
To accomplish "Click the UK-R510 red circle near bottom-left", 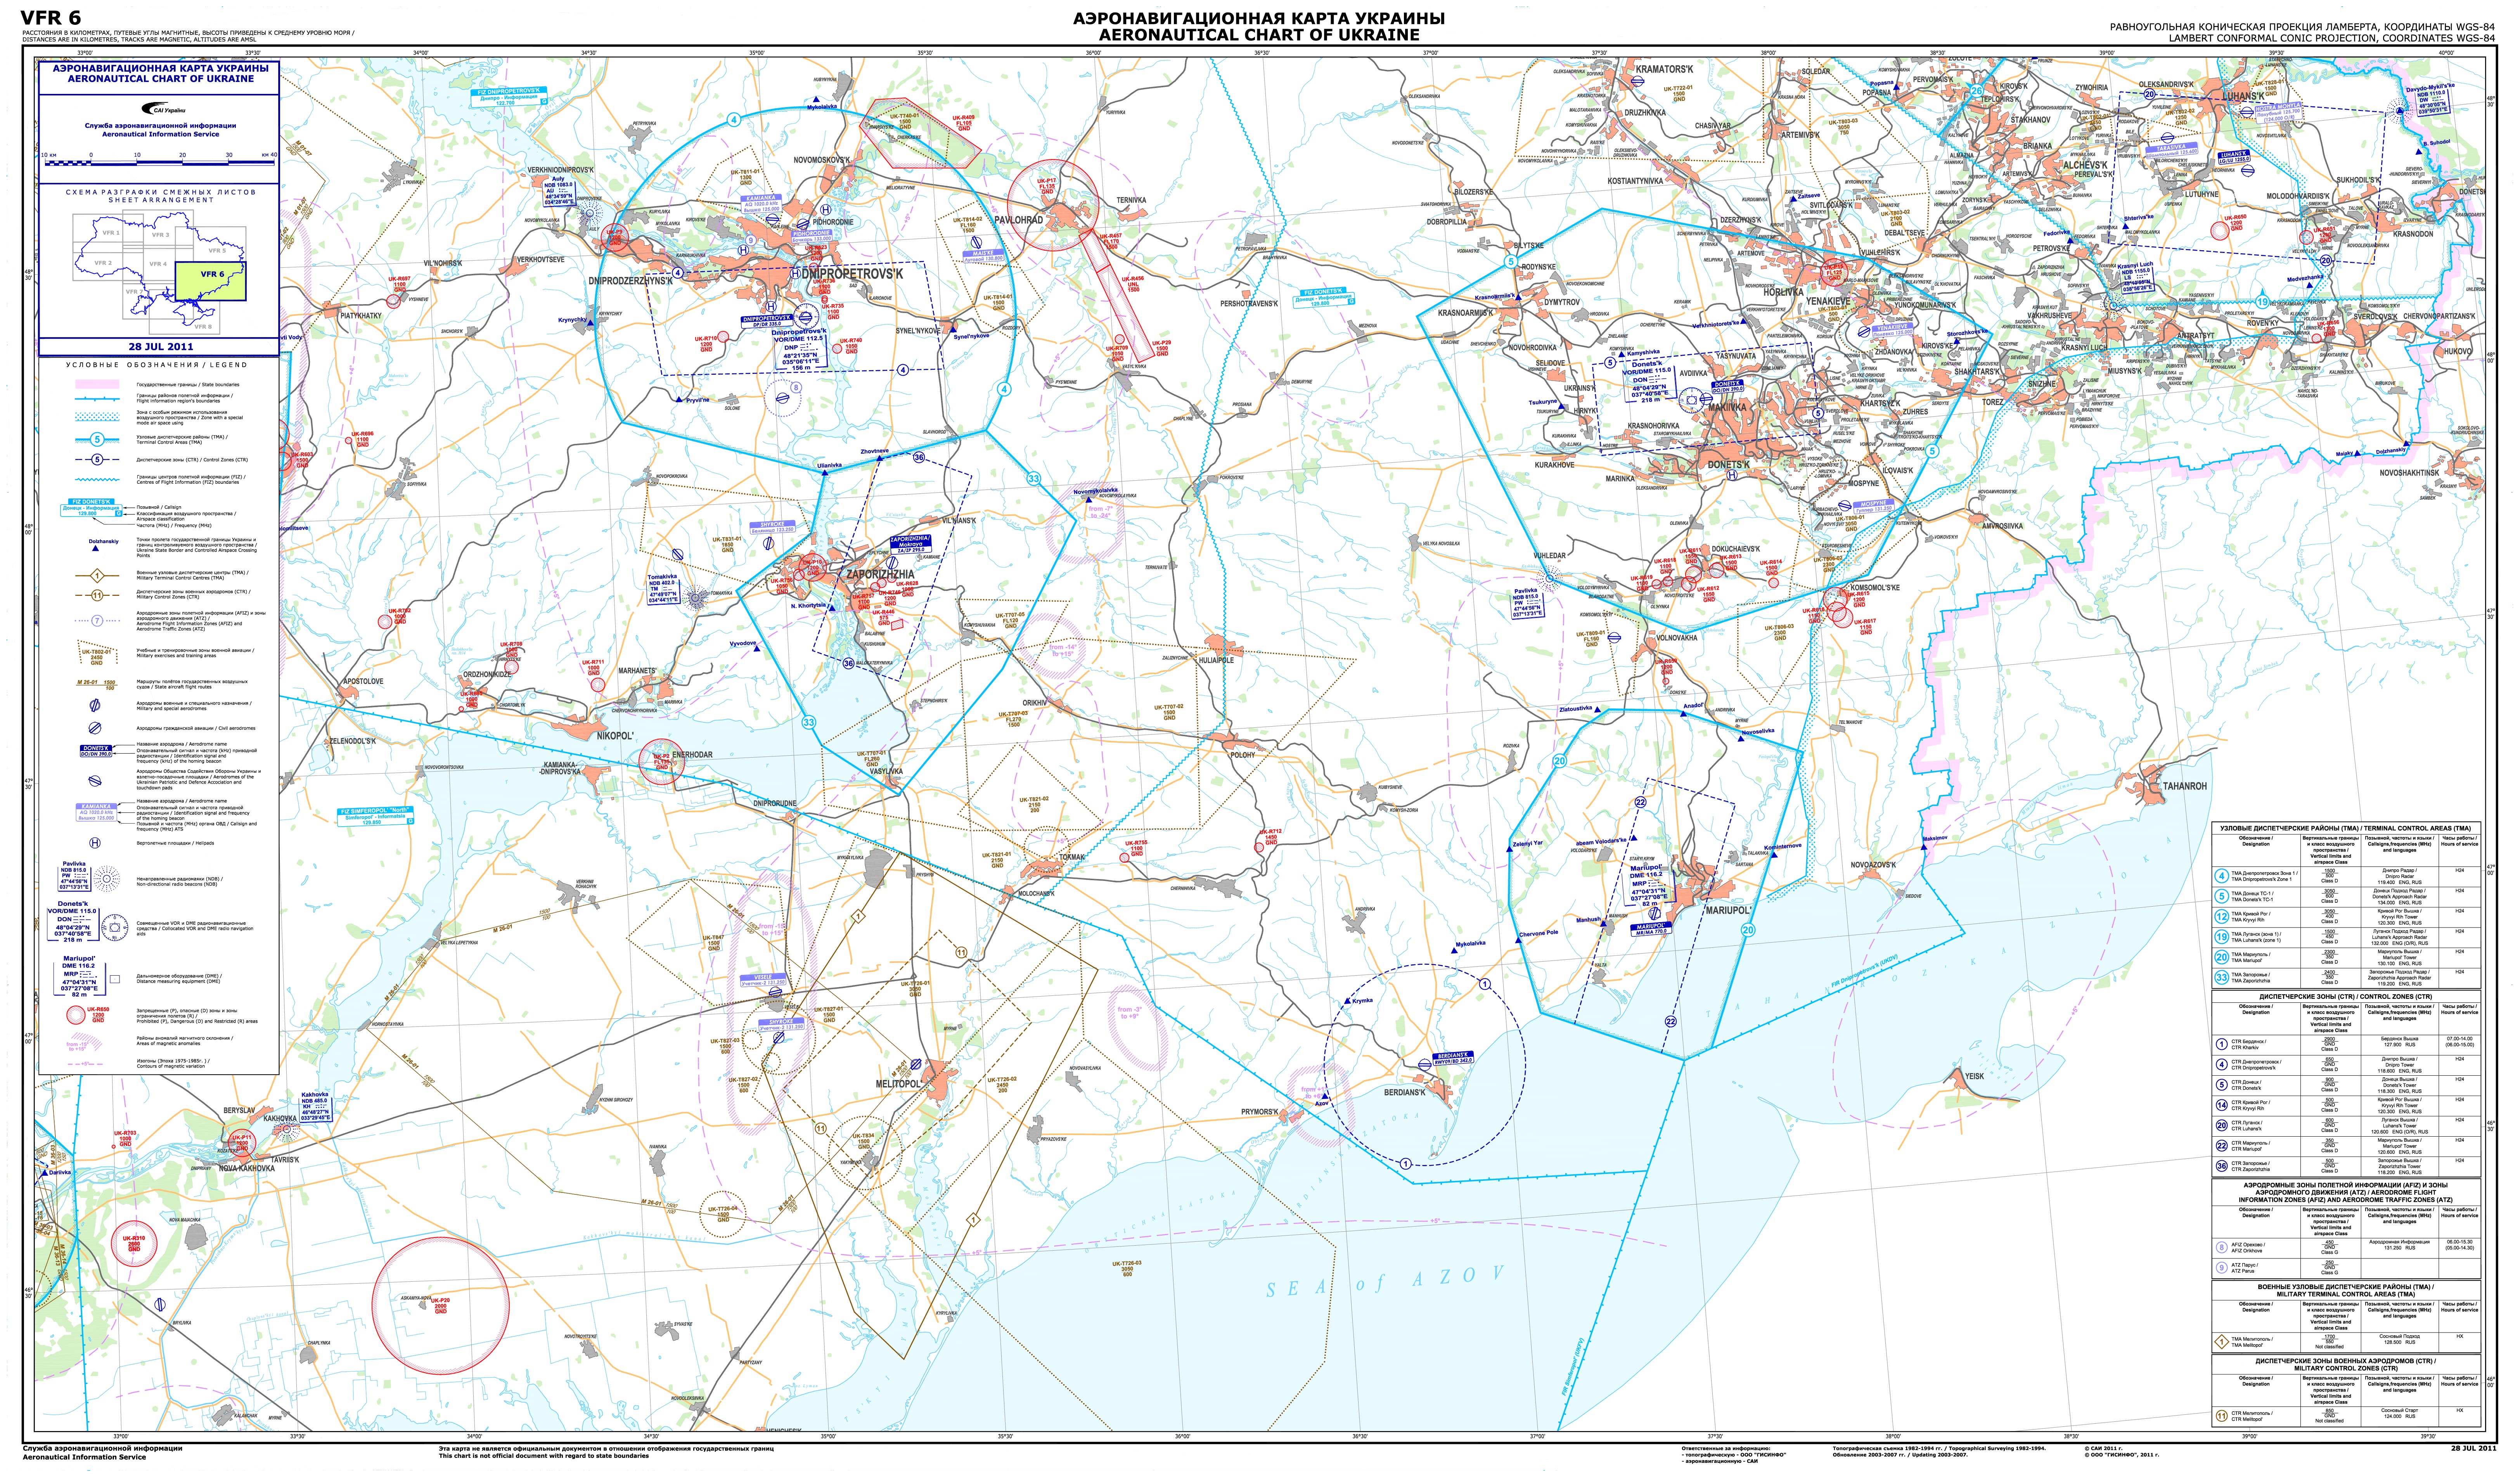I will (x=134, y=1245).
